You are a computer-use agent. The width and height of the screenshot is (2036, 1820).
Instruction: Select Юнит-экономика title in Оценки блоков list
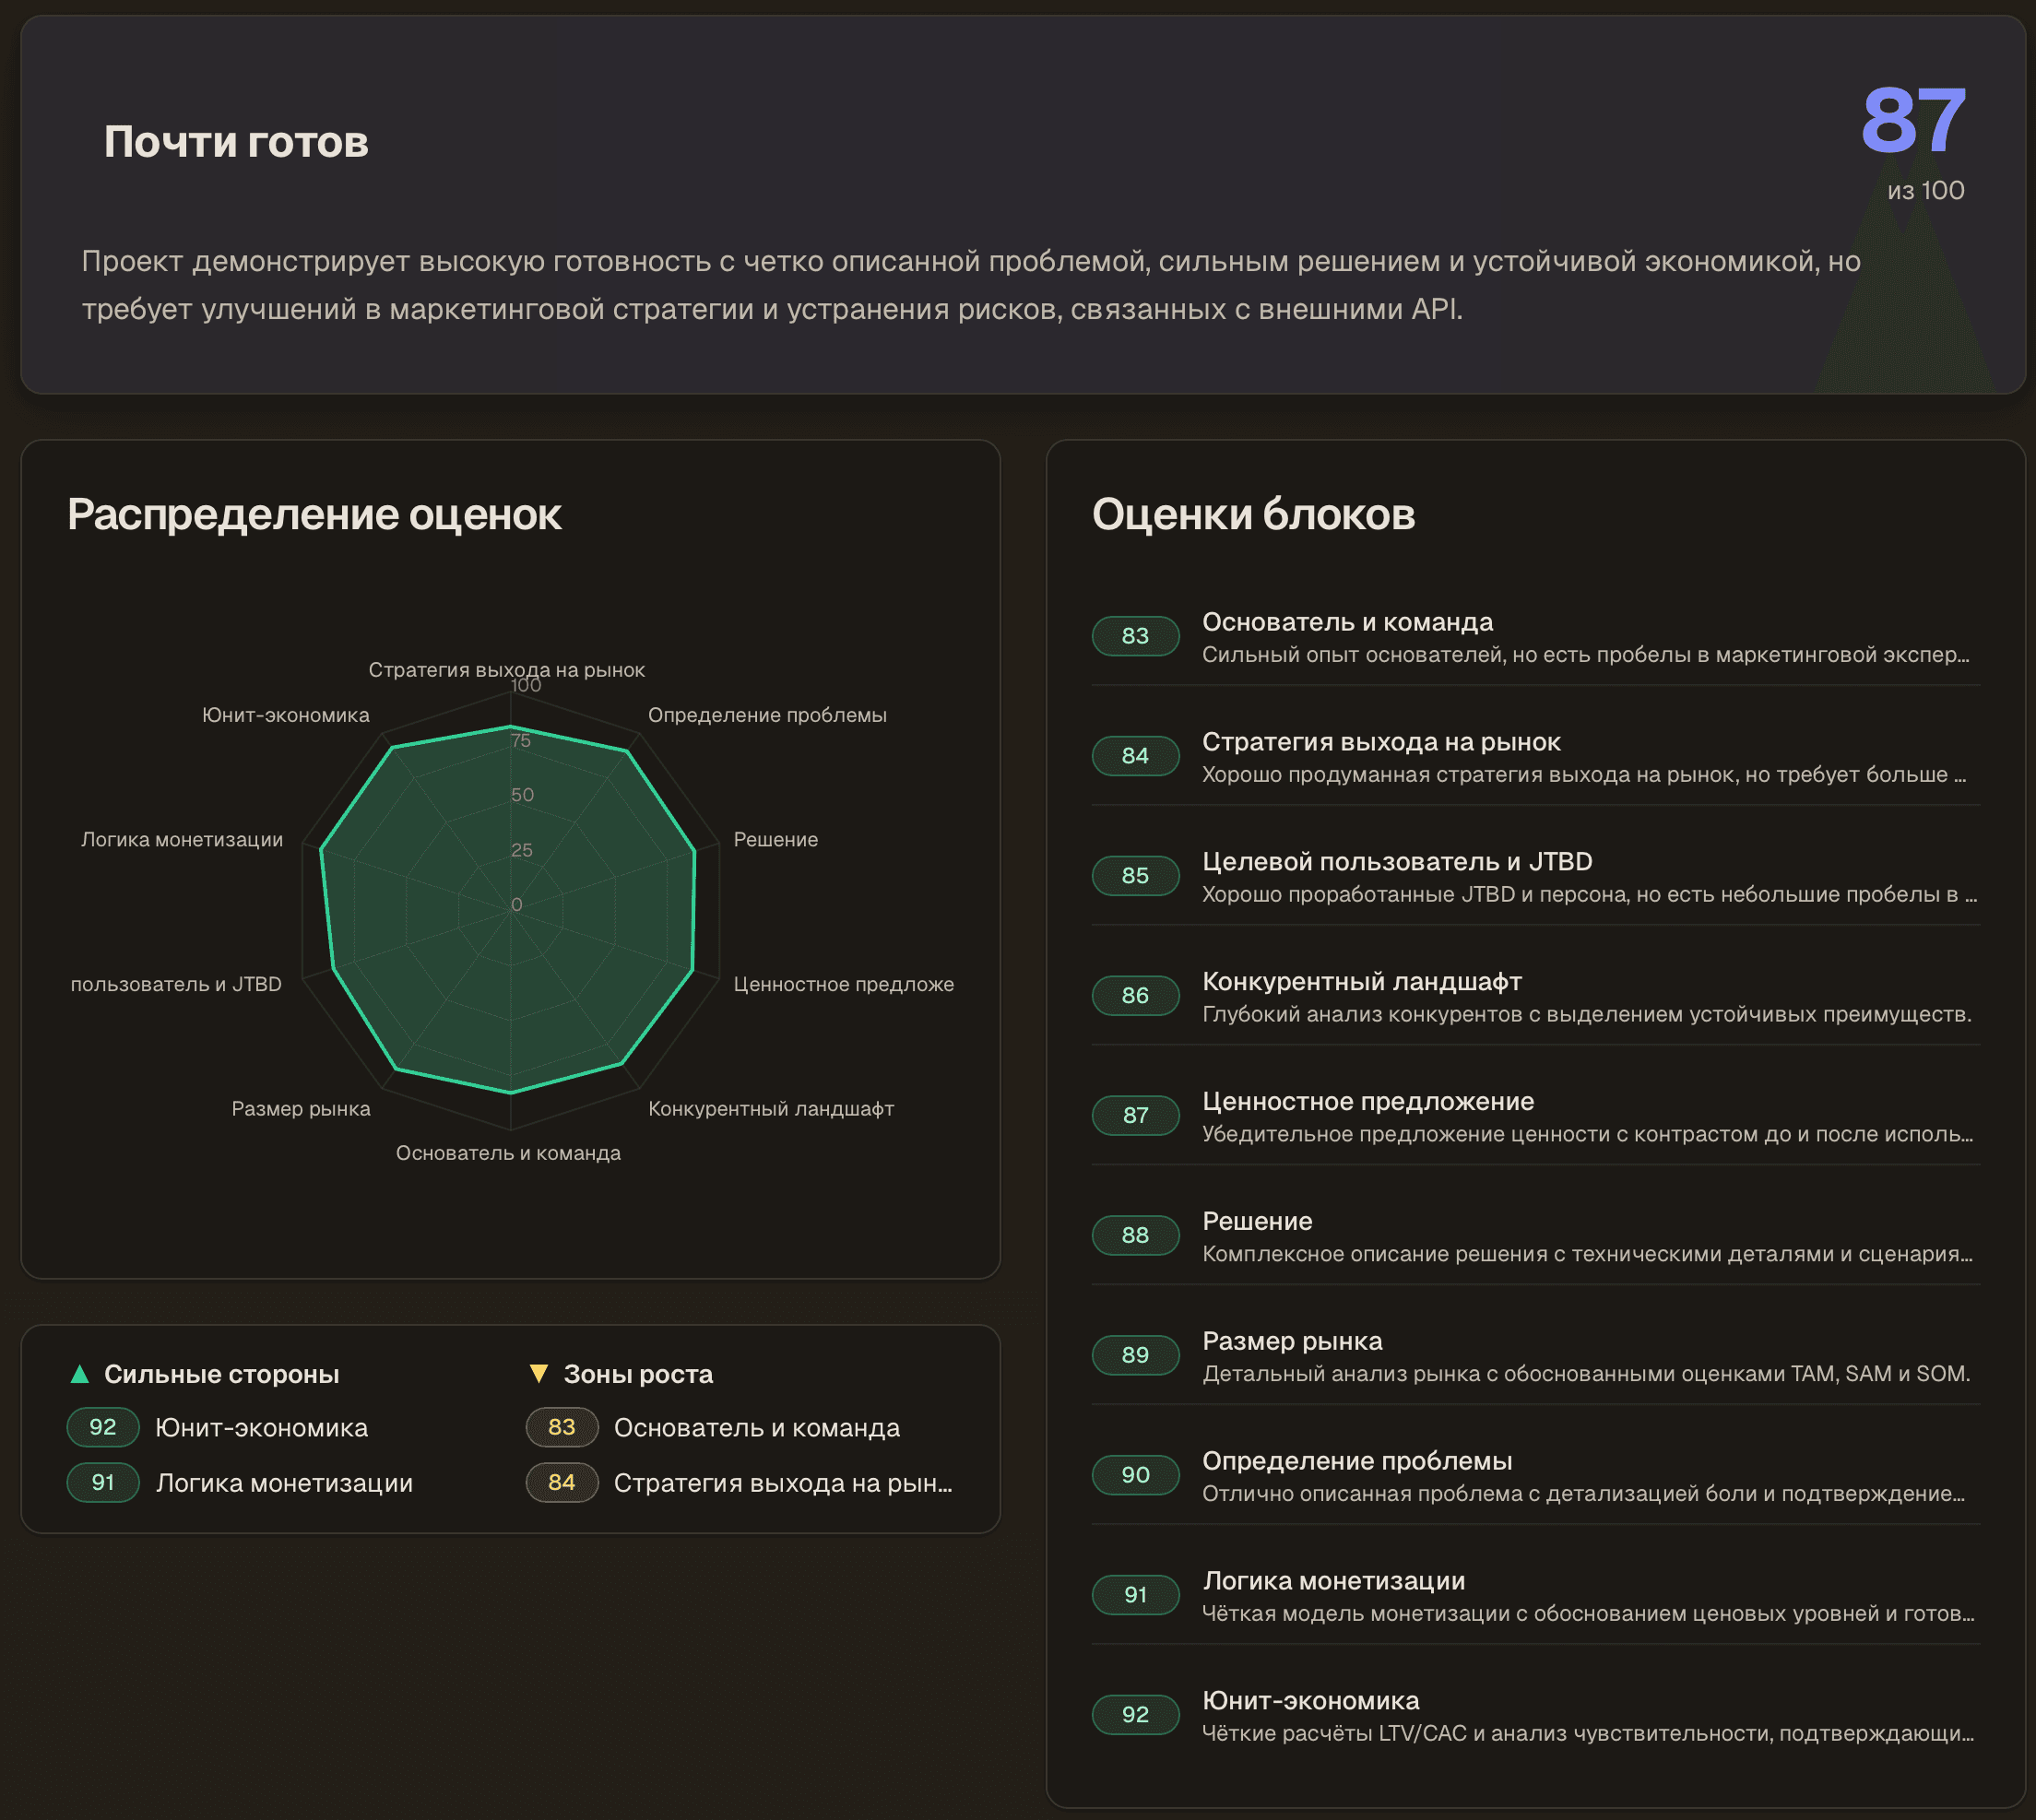point(1310,1700)
